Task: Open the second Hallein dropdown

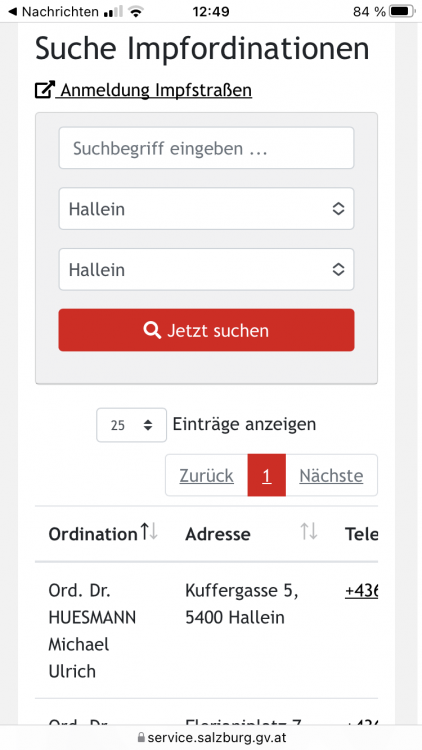Action: [x=206, y=269]
